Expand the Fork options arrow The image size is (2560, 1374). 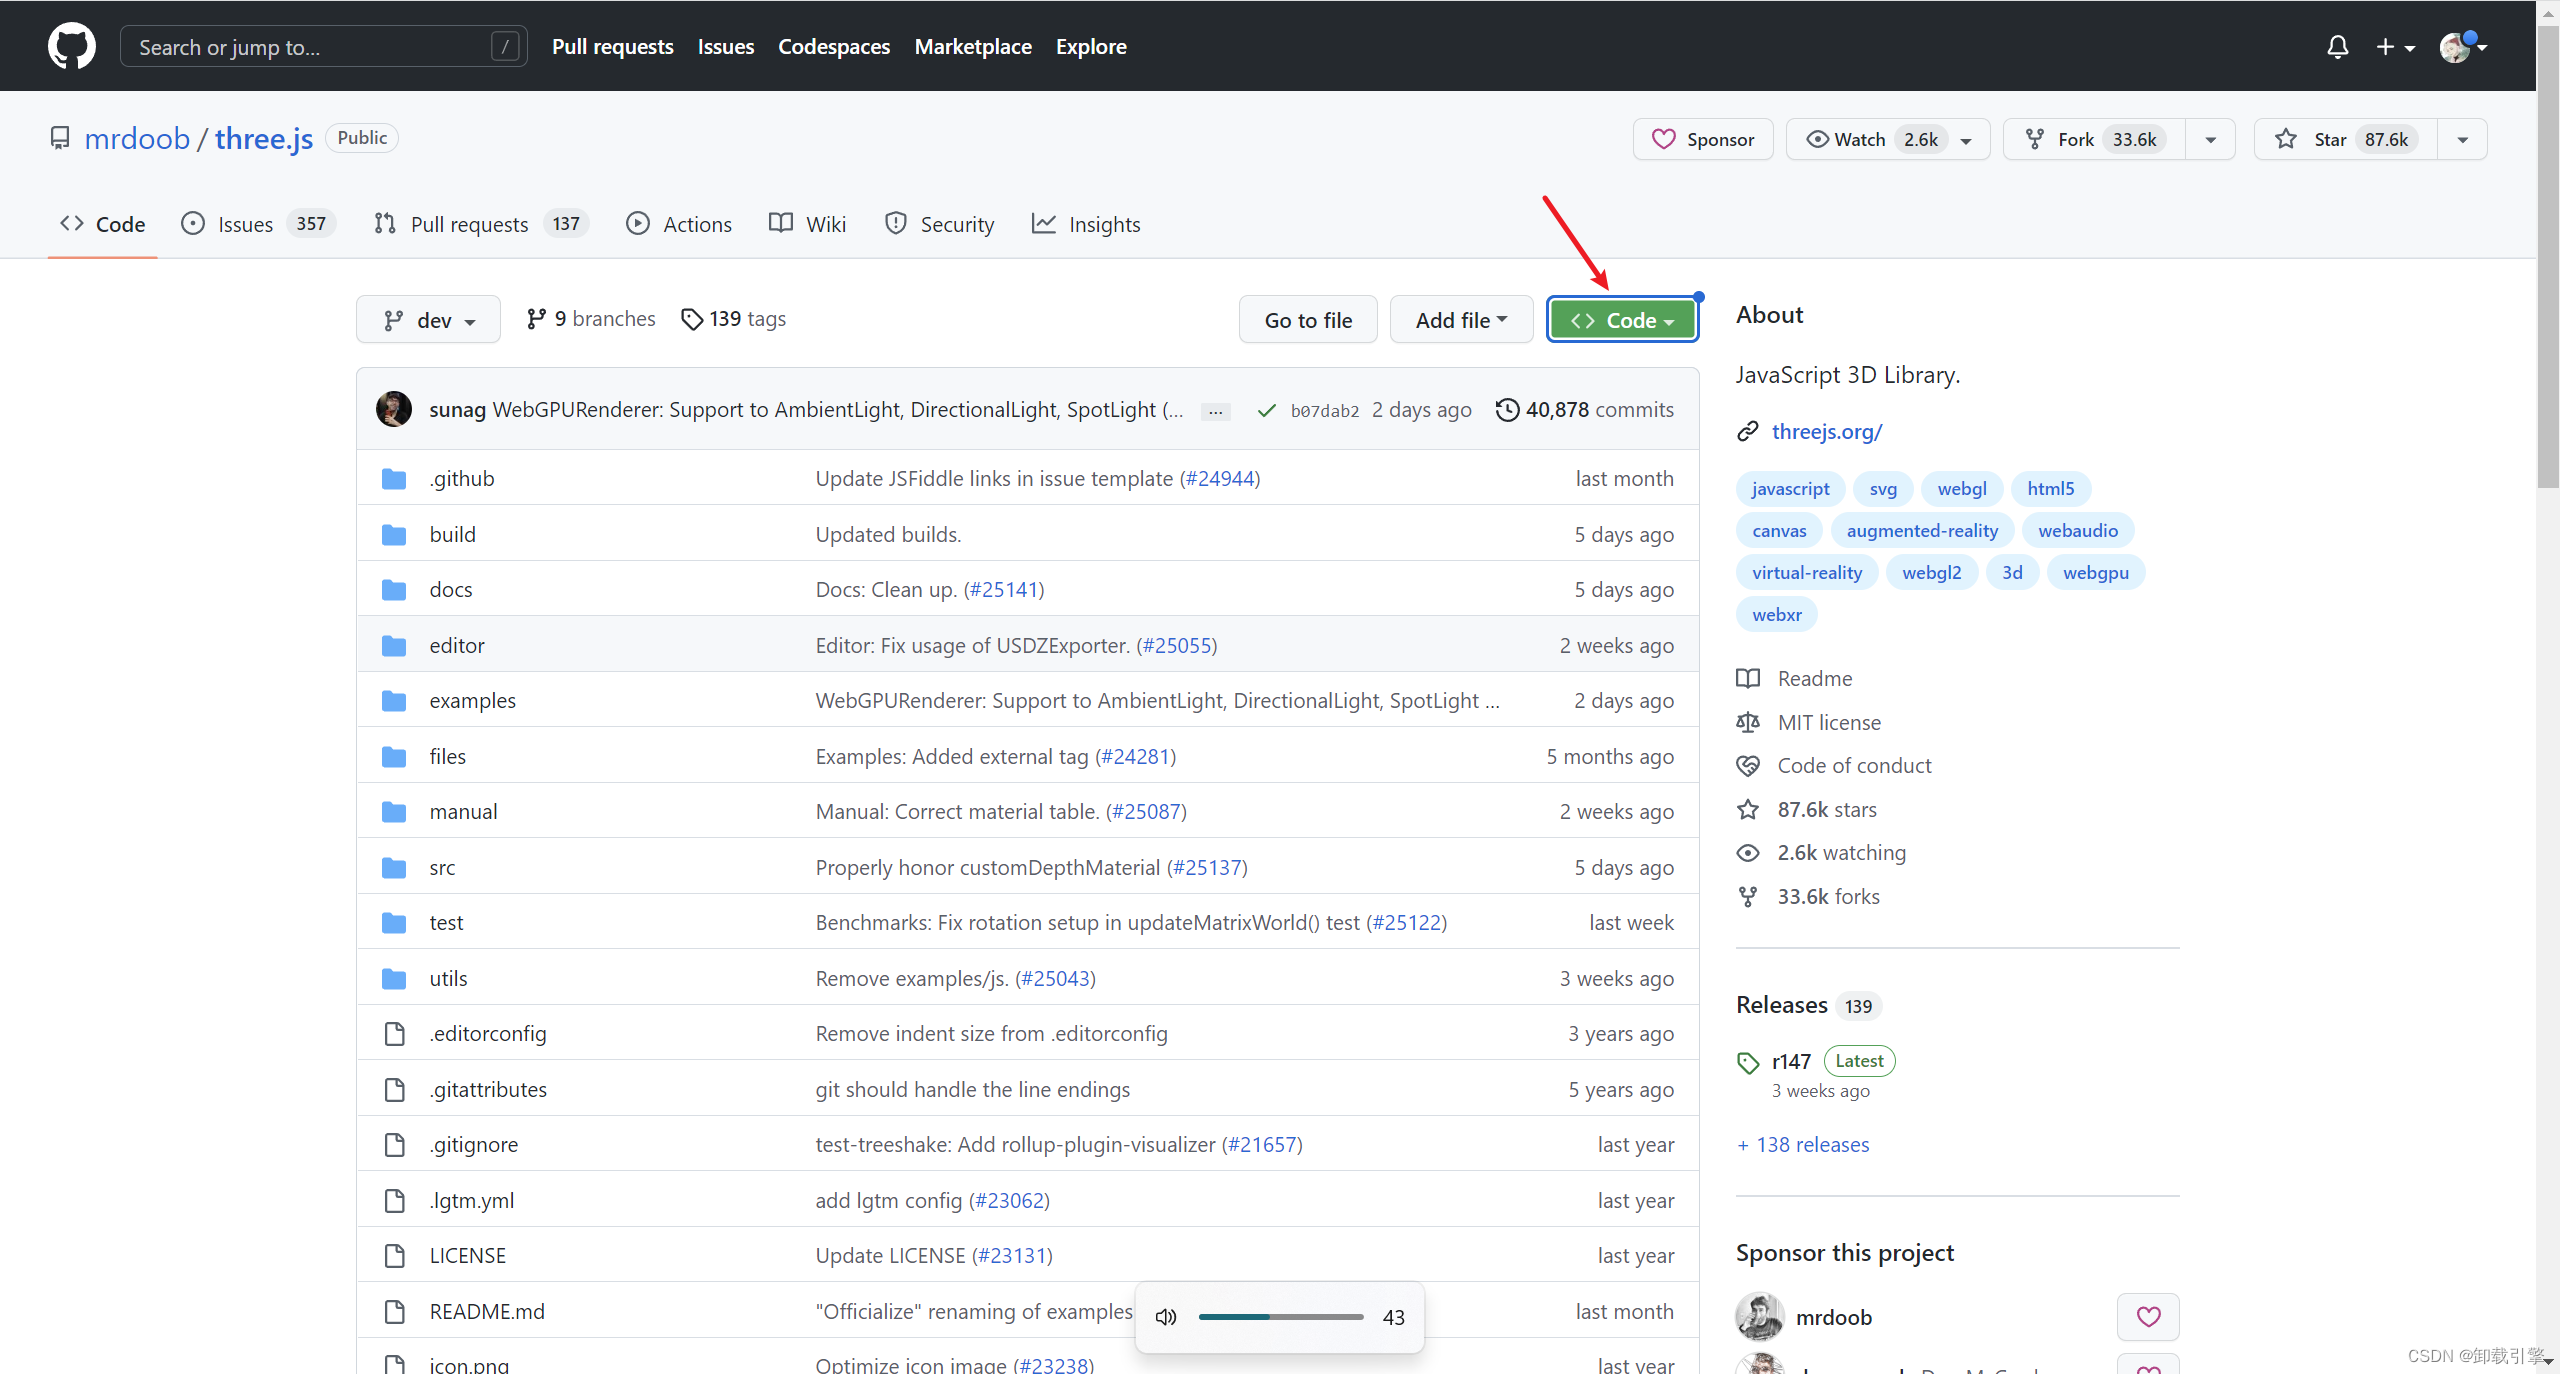pos(2211,139)
